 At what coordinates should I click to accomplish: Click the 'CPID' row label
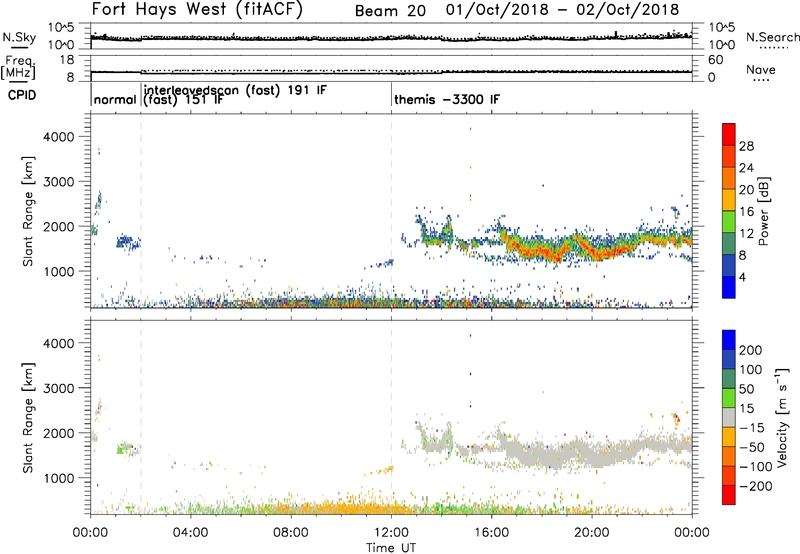point(22,95)
